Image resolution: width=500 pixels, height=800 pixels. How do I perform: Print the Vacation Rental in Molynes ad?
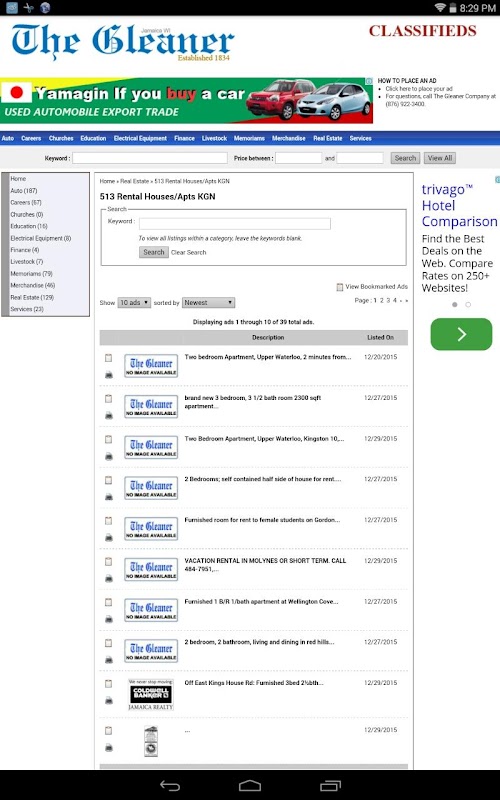click(109, 579)
